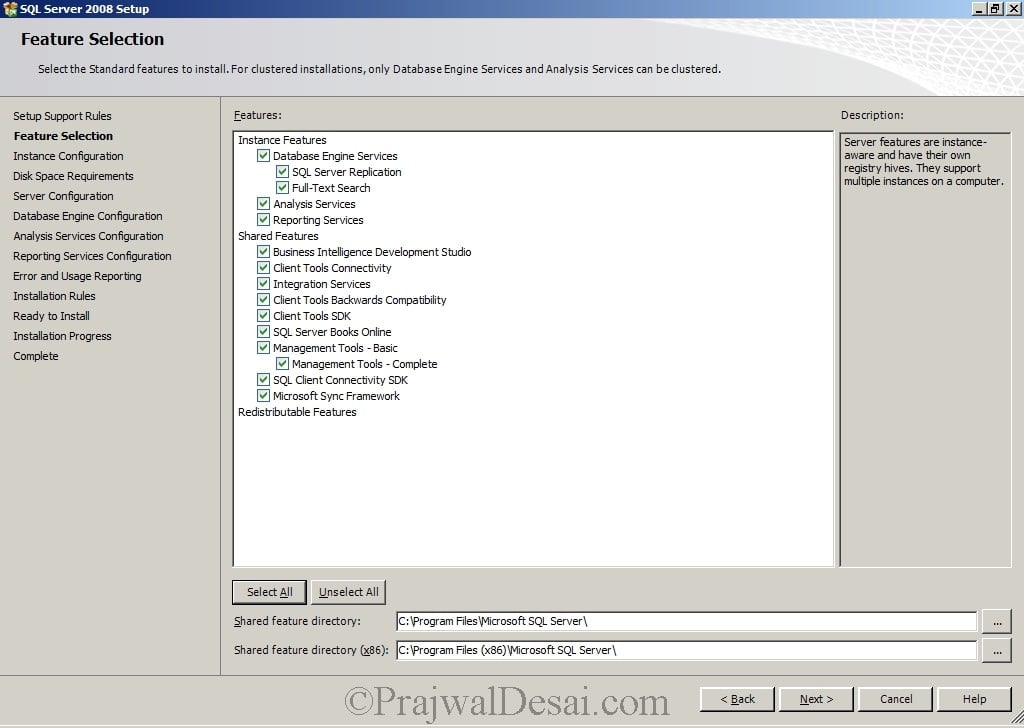Click Analysis Services Configuration step
The width and height of the screenshot is (1024, 728).
88,236
